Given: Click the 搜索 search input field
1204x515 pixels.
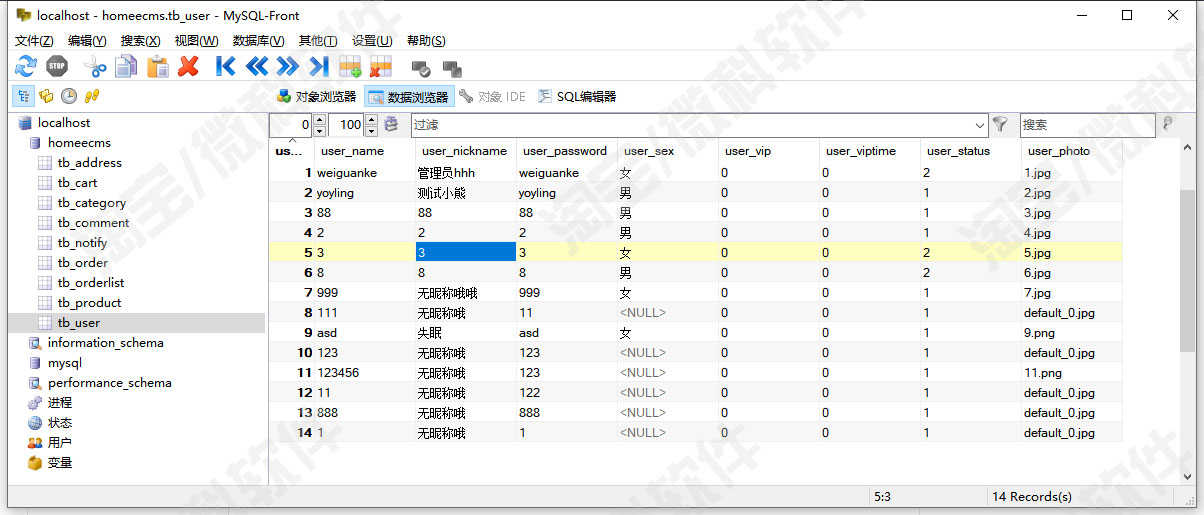Looking at the screenshot, I should point(1087,125).
